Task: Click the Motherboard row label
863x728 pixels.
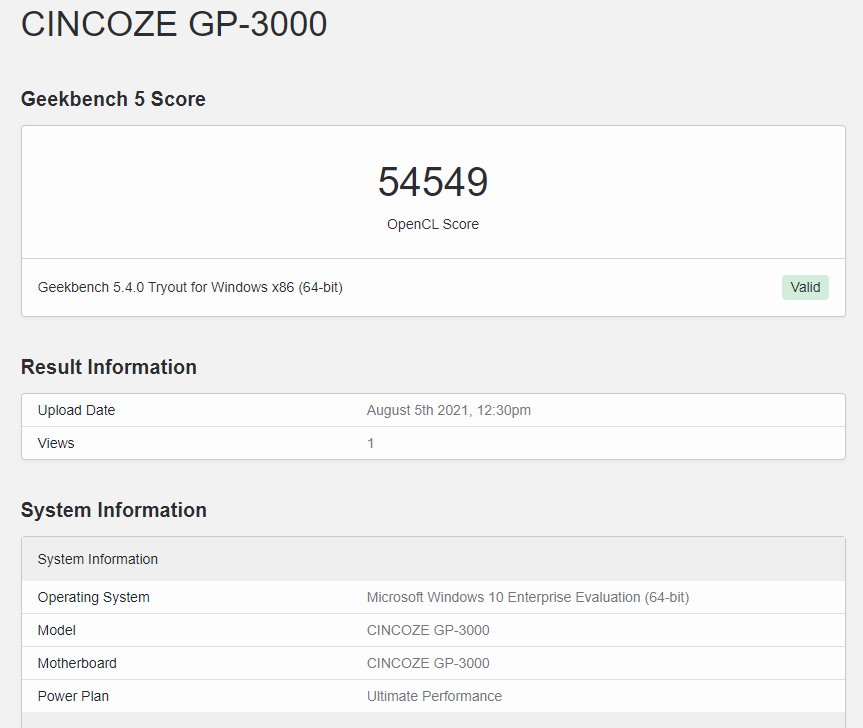Action: 77,664
